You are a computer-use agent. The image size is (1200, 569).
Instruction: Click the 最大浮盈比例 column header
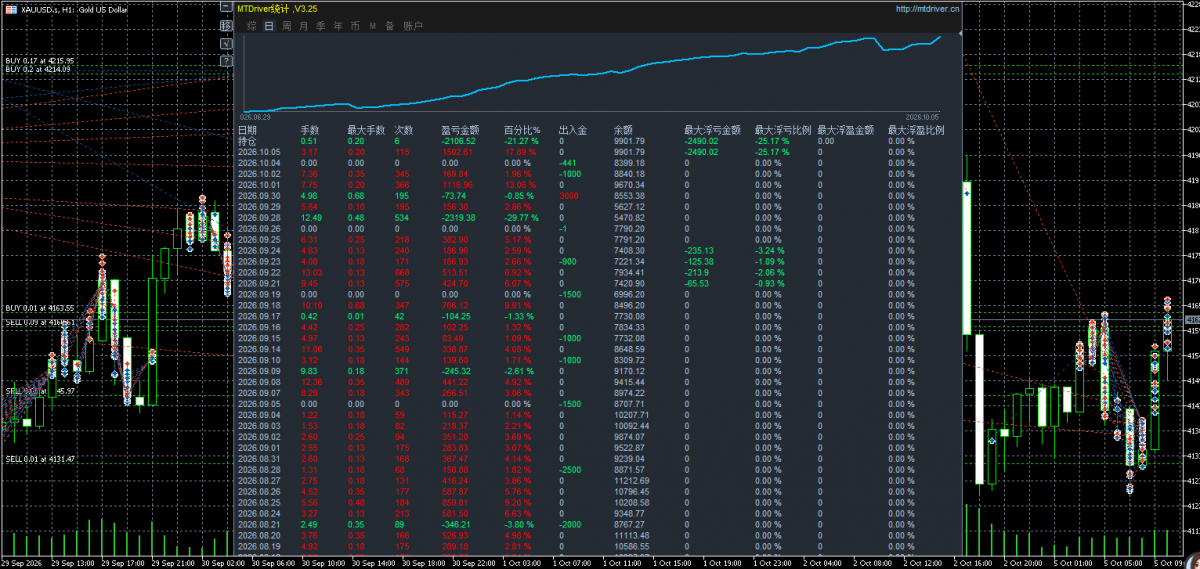coord(916,130)
